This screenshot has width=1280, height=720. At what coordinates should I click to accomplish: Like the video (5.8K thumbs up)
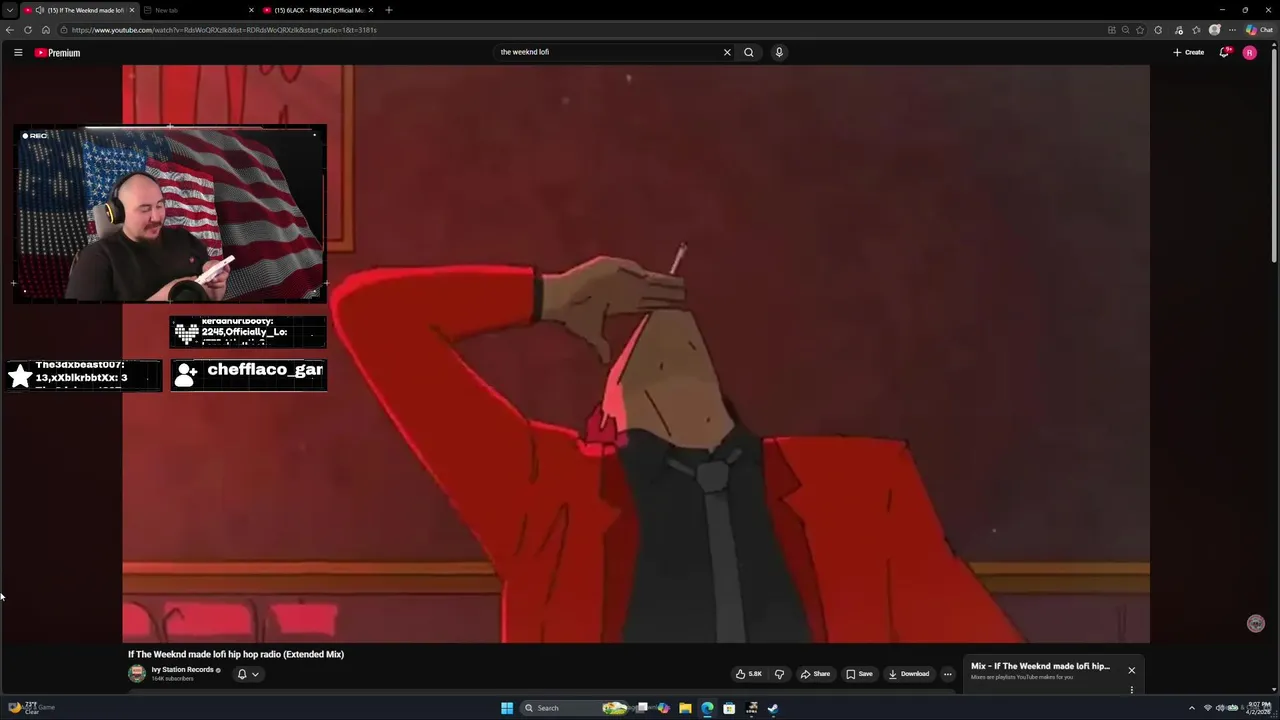coord(748,674)
